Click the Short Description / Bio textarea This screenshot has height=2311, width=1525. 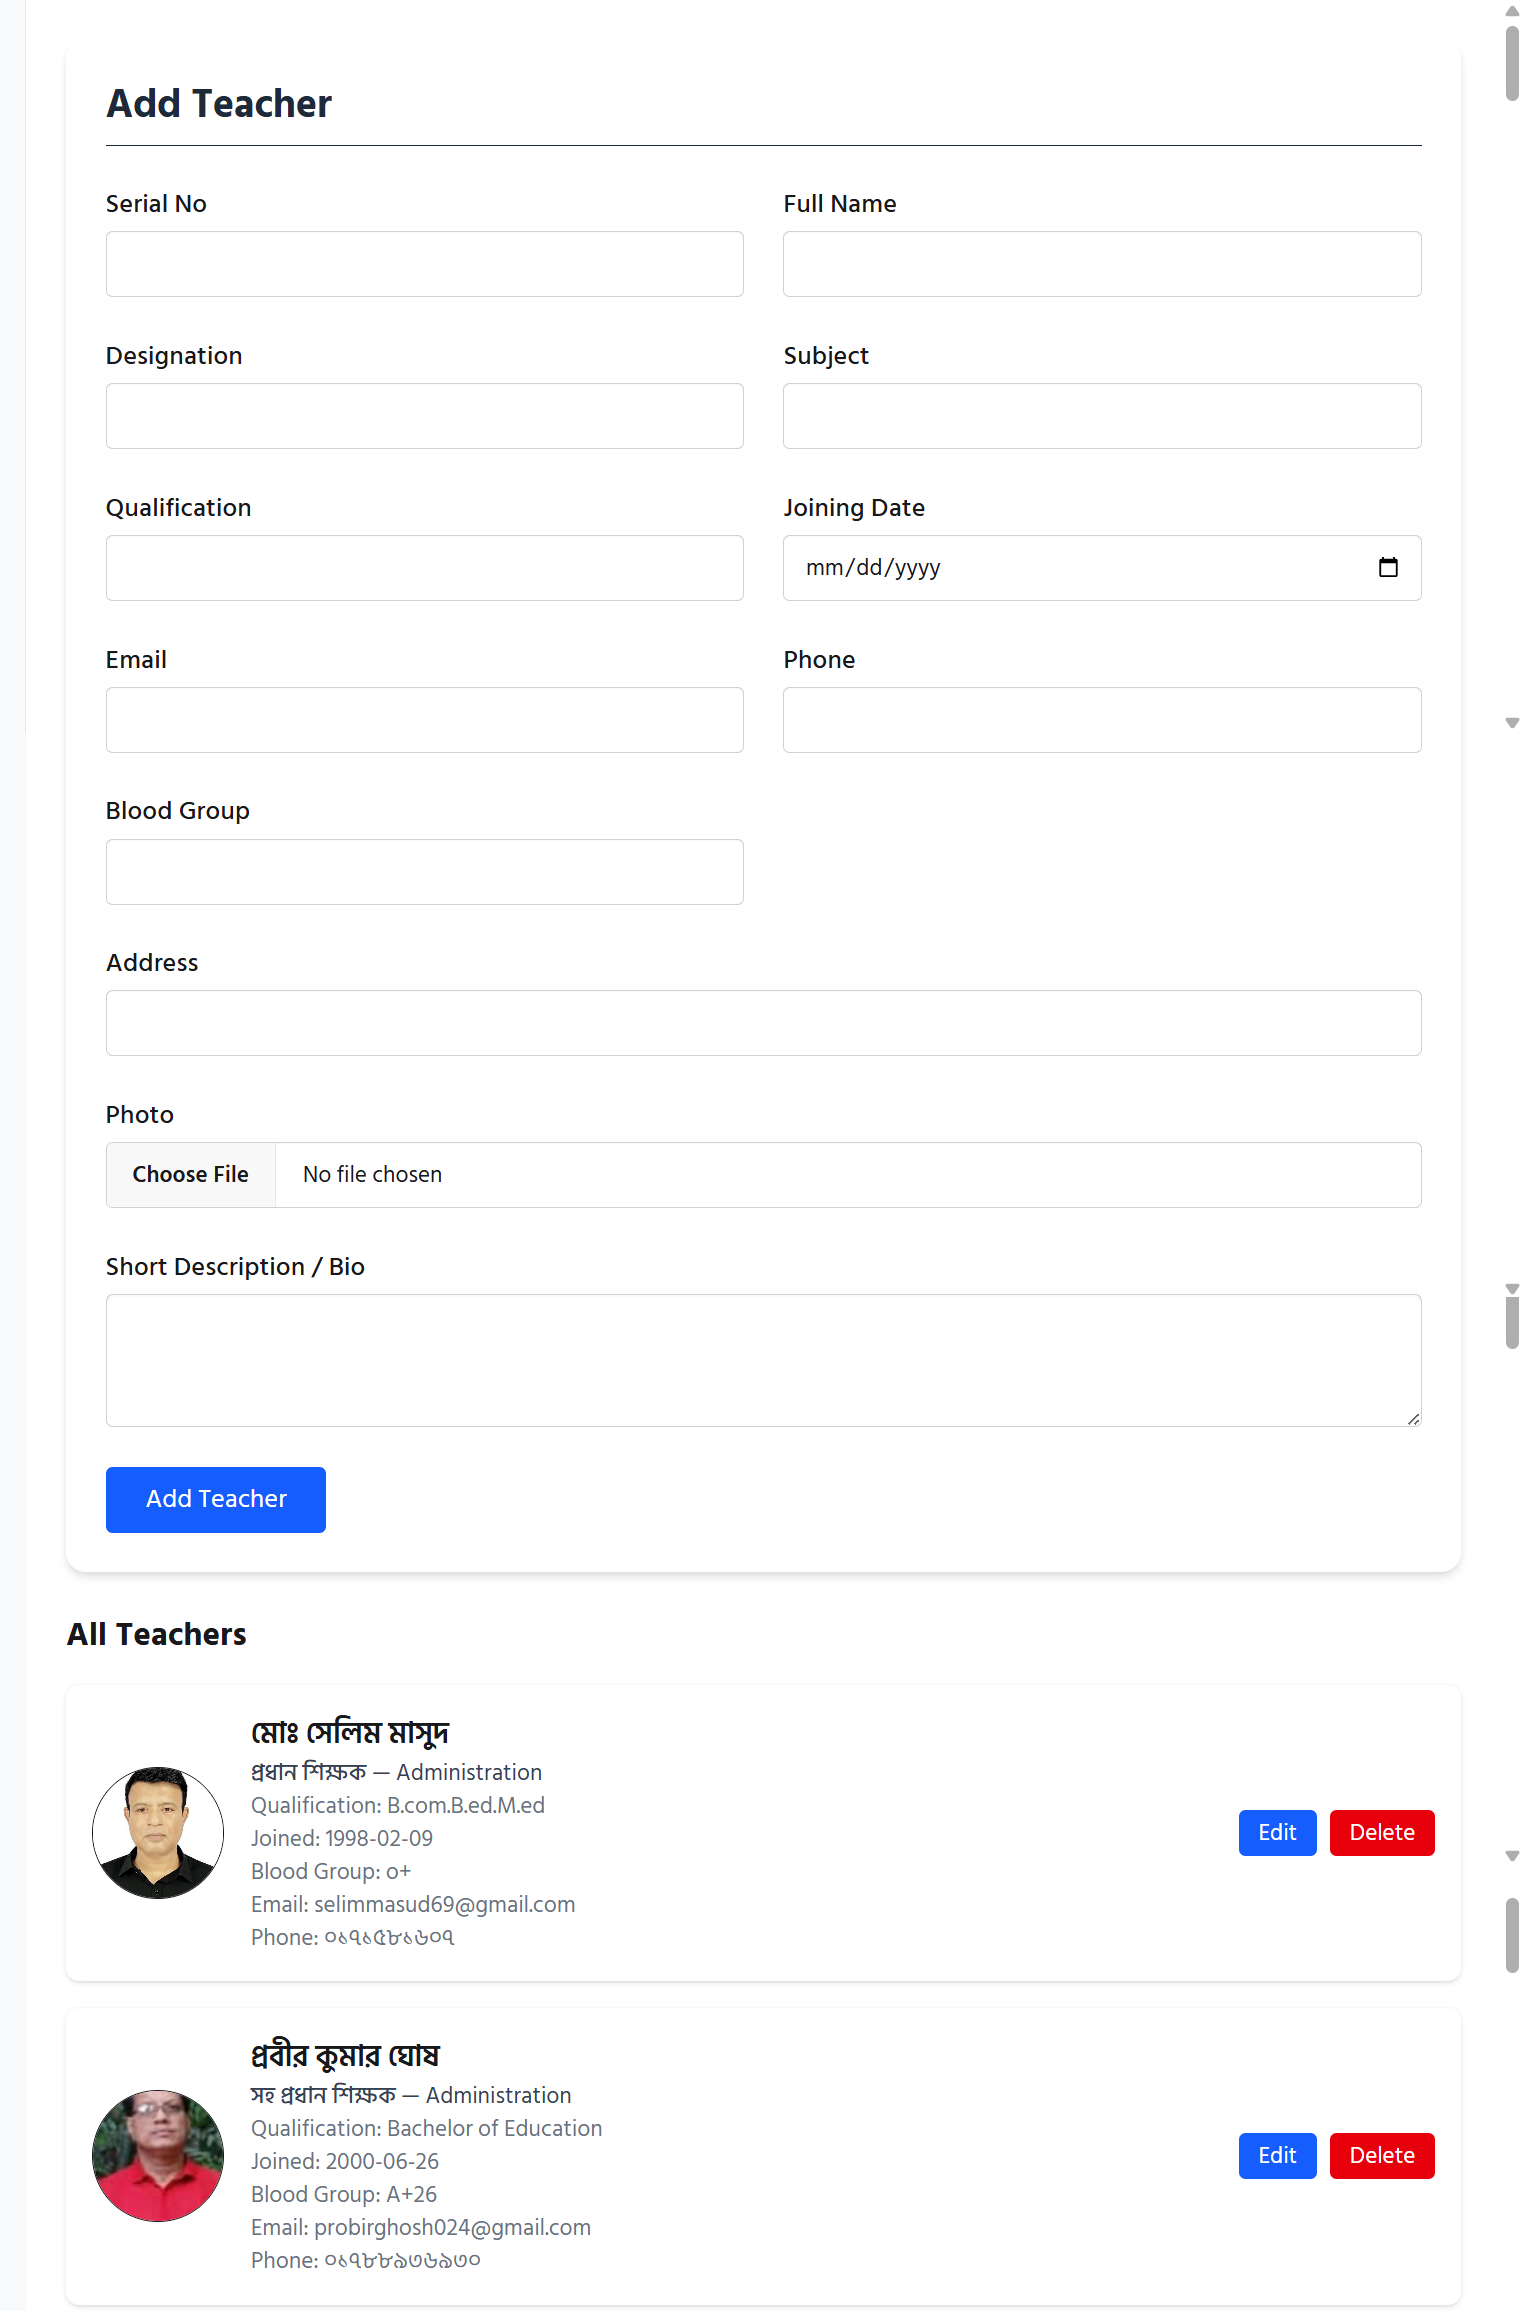click(763, 1360)
